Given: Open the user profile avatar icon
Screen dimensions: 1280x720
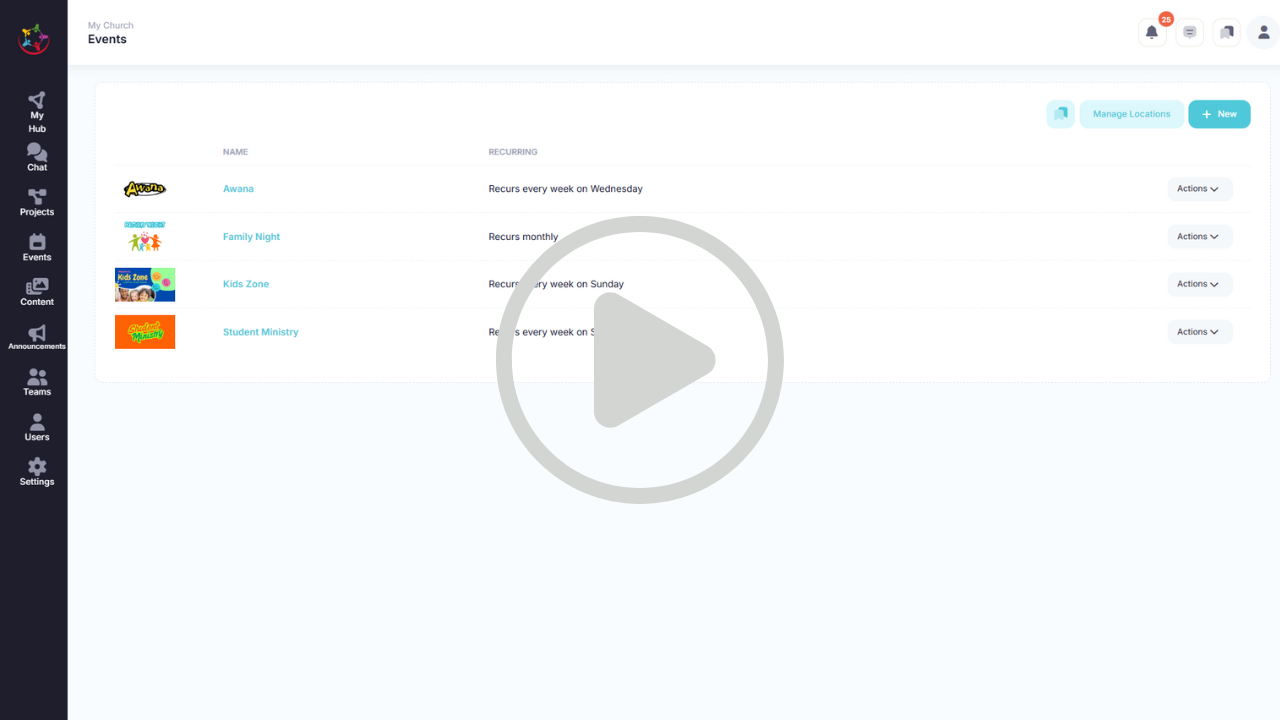Looking at the screenshot, I should (x=1263, y=32).
